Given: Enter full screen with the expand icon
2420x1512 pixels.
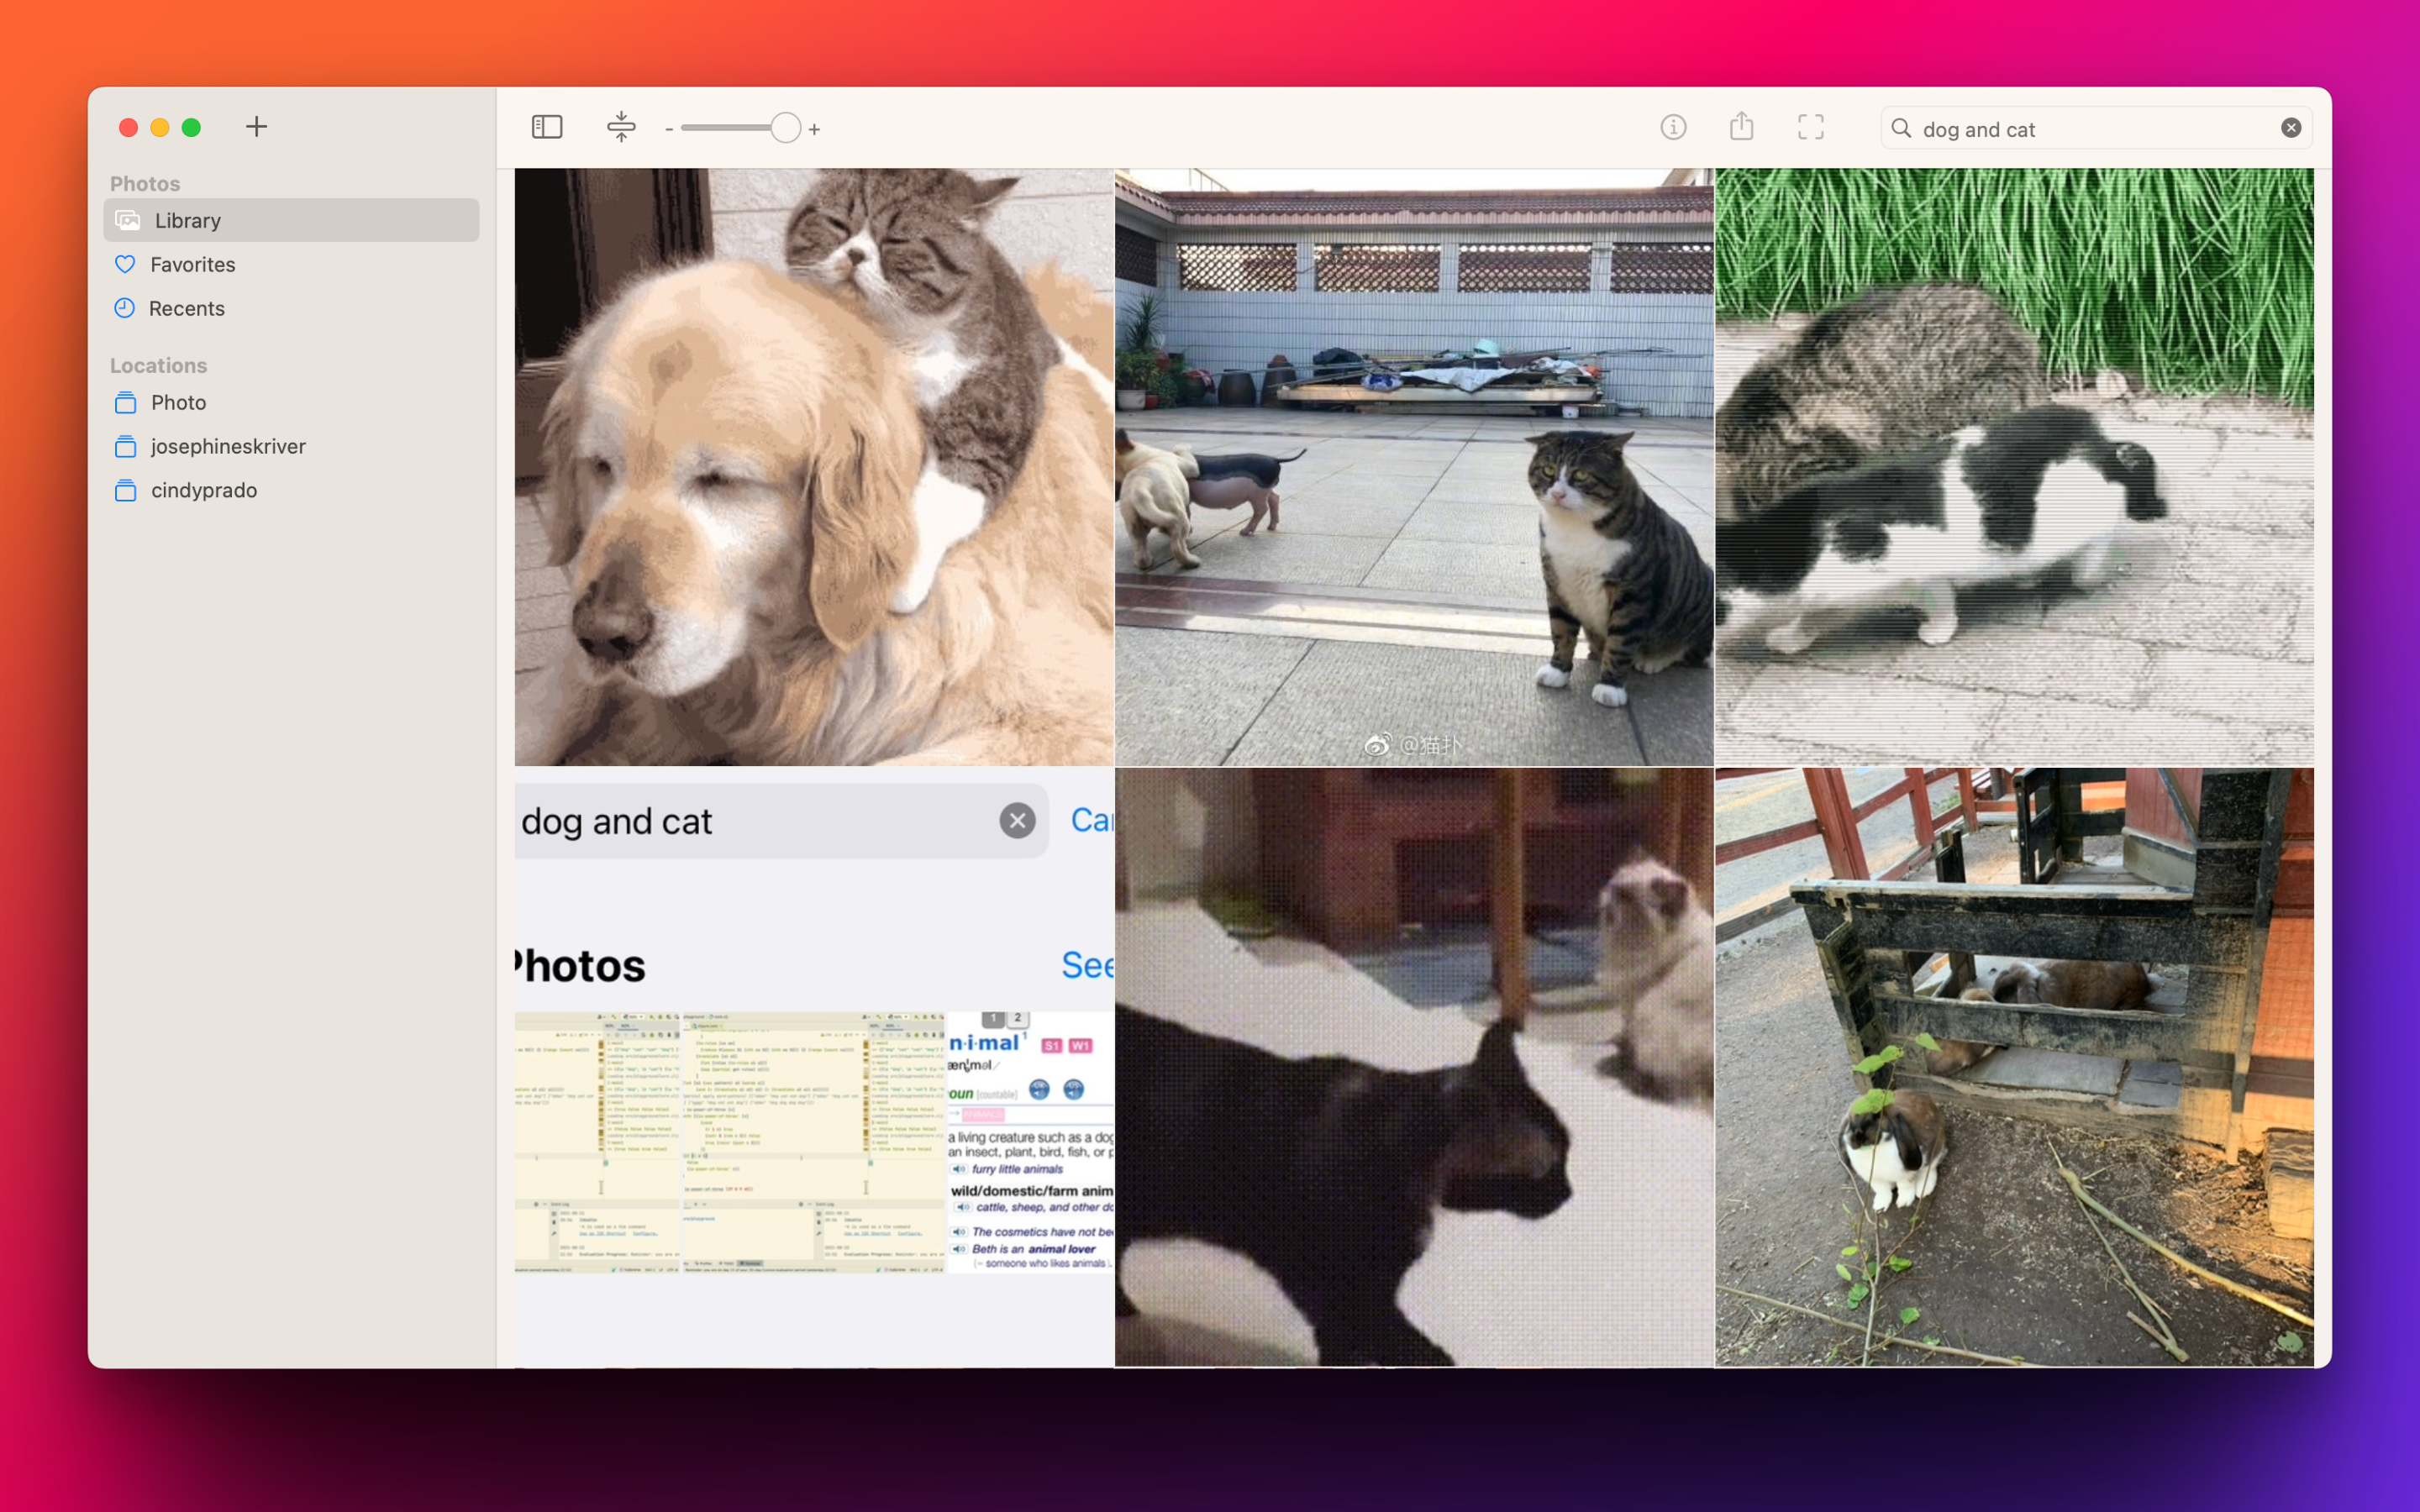Looking at the screenshot, I should [1811, 127].
